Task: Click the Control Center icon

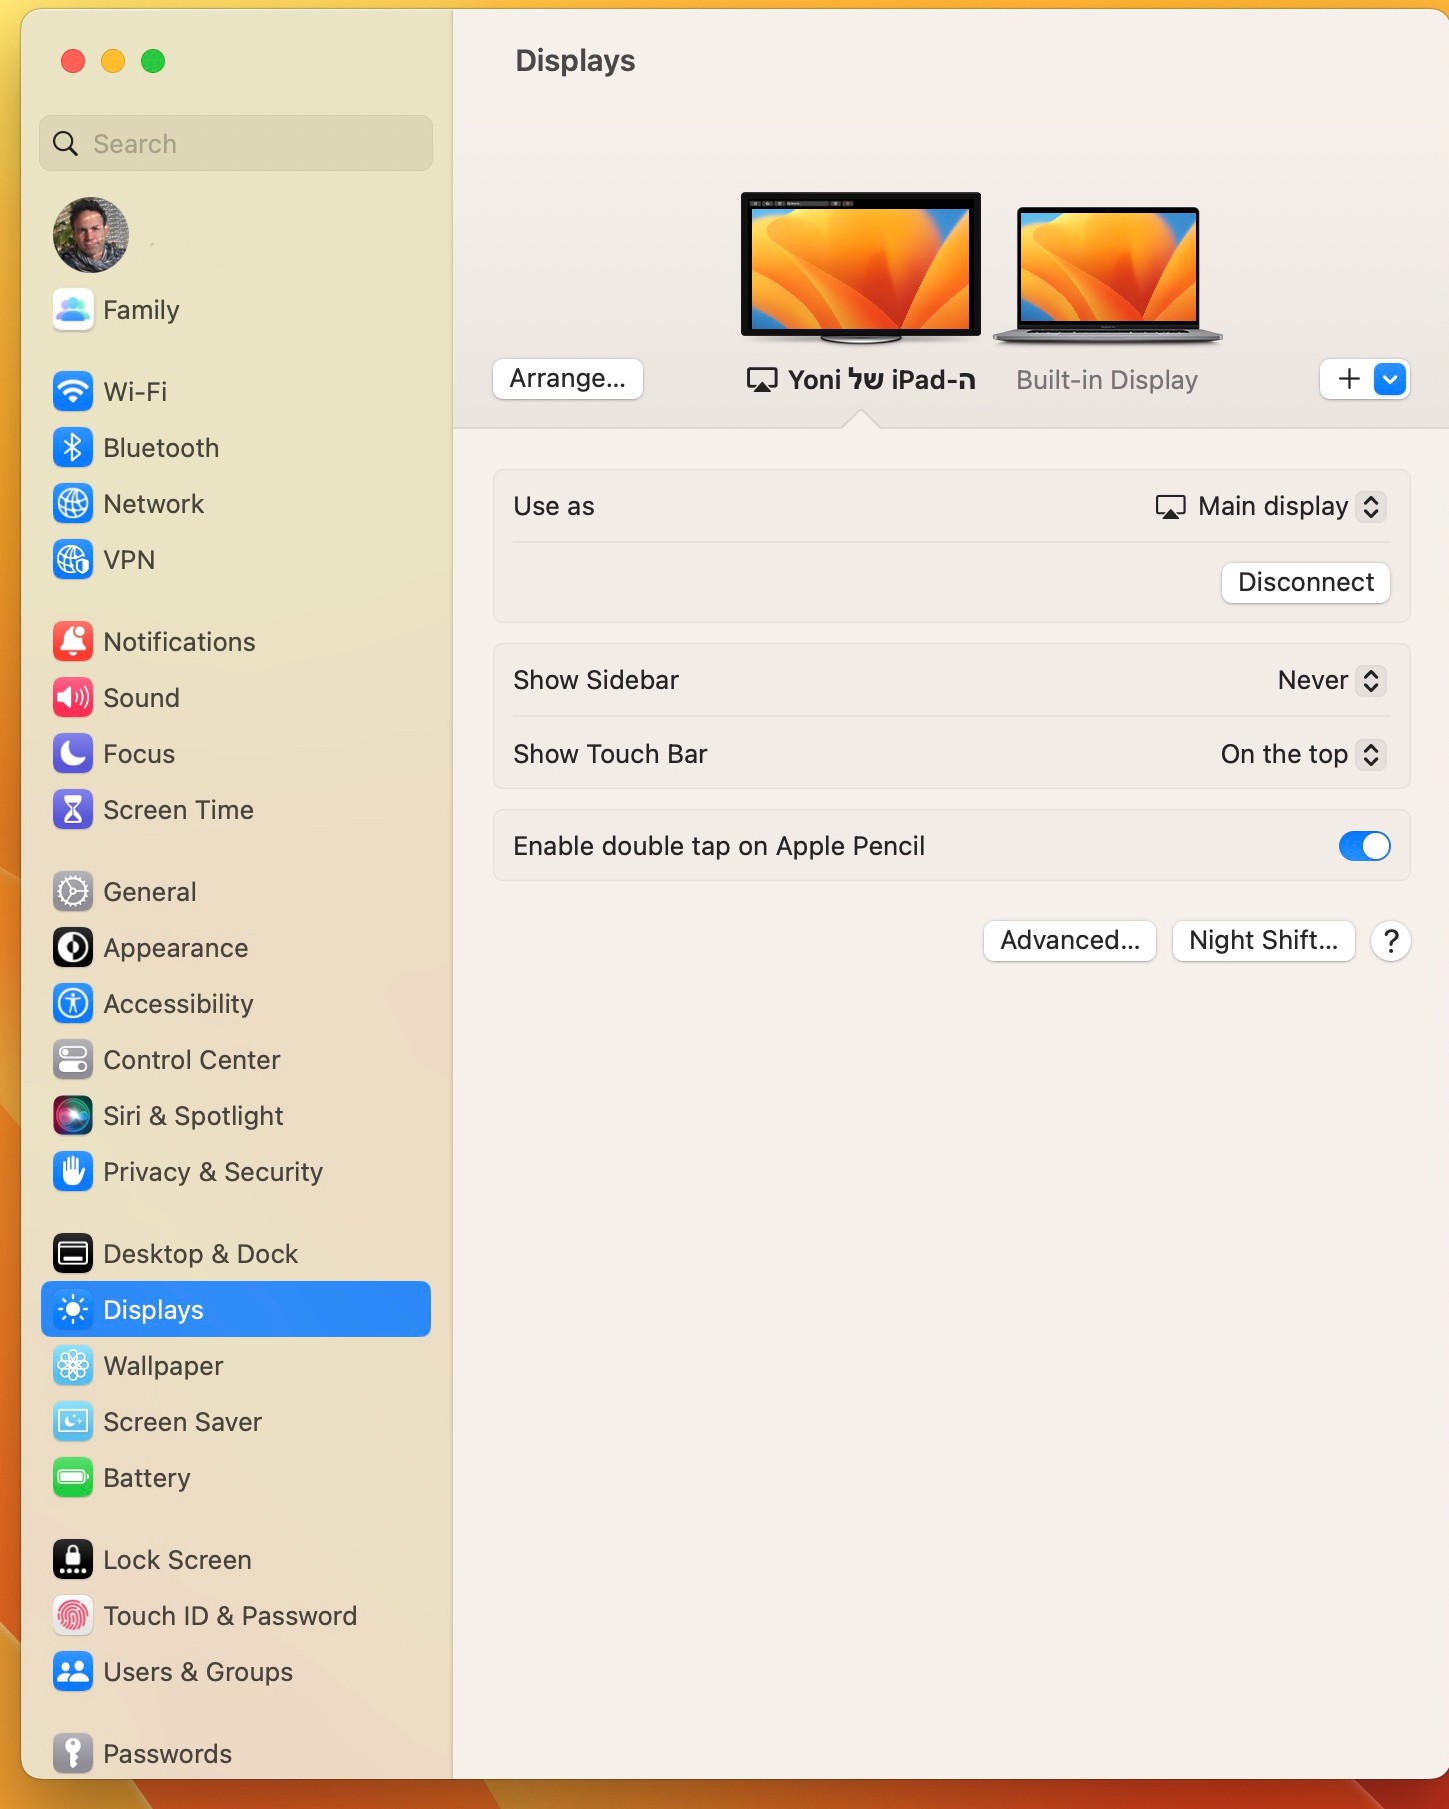Action: [x=73, y=1060]
